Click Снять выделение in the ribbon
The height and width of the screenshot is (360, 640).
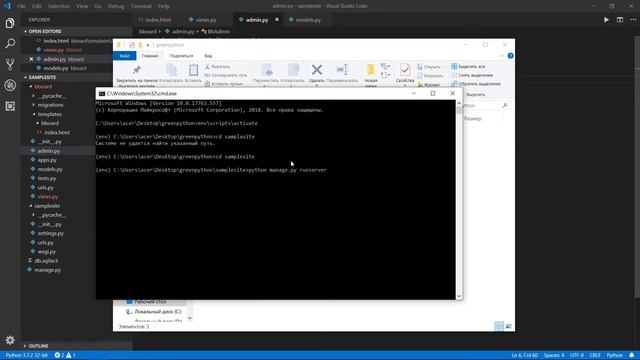472,75
